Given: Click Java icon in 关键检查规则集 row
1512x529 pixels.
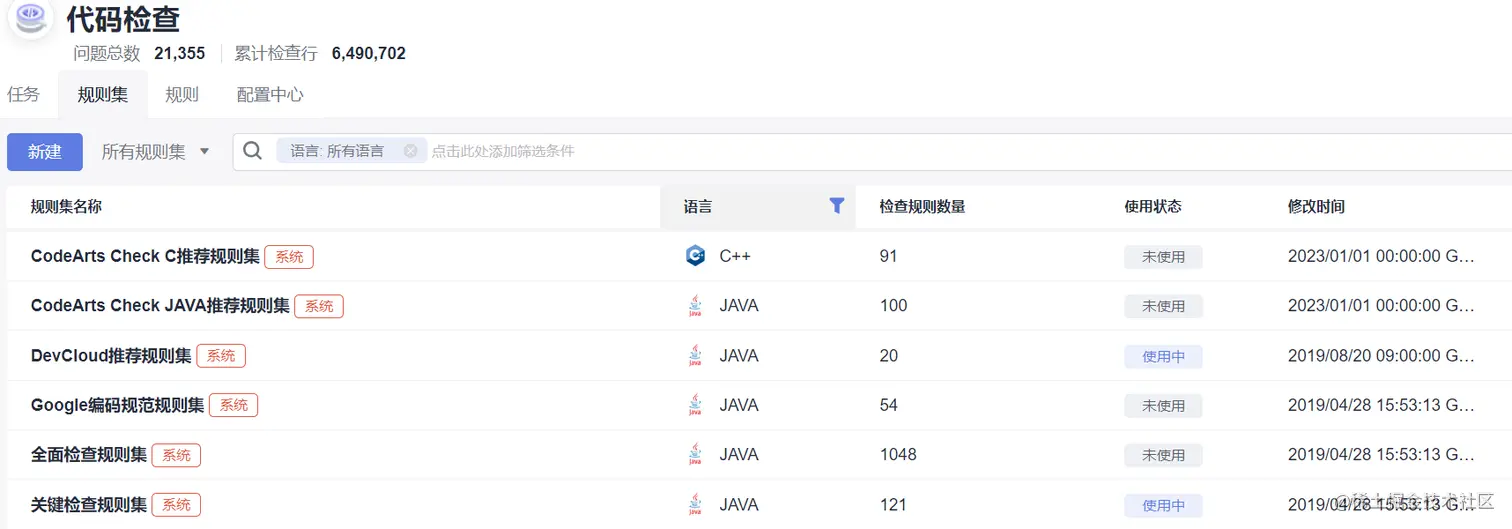Looking at the screenshot, I should (x=695, y=504).
